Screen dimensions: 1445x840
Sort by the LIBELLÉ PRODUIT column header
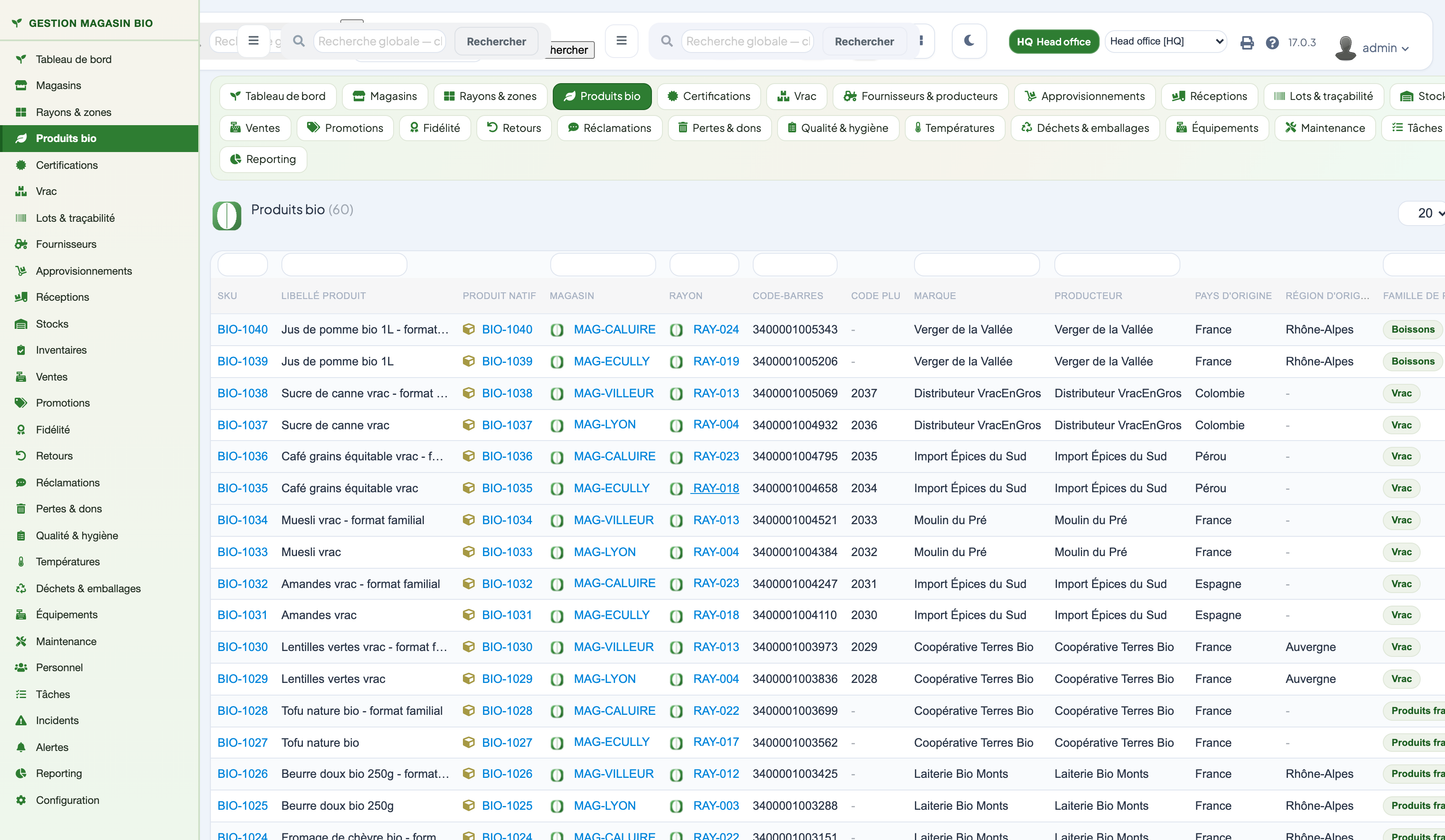coord(324,296)
